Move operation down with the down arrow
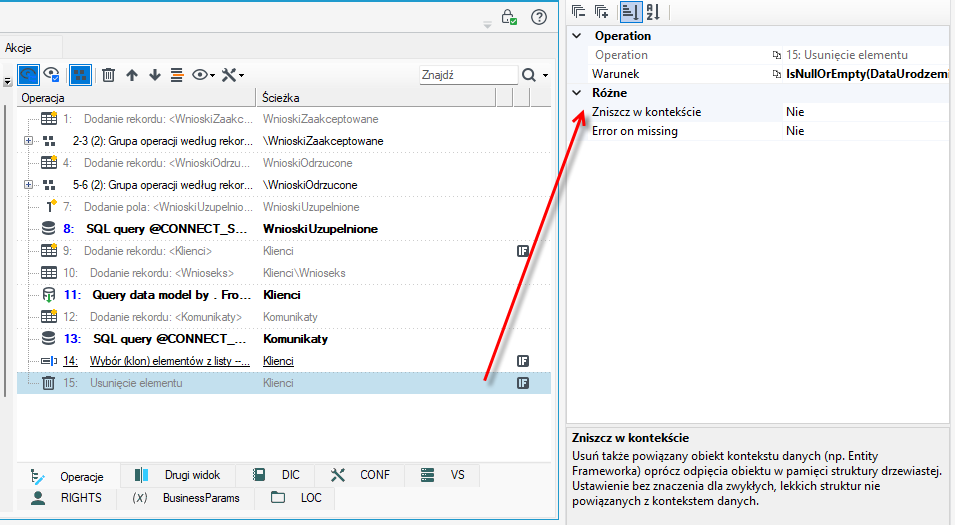 (x=155, y=75)
